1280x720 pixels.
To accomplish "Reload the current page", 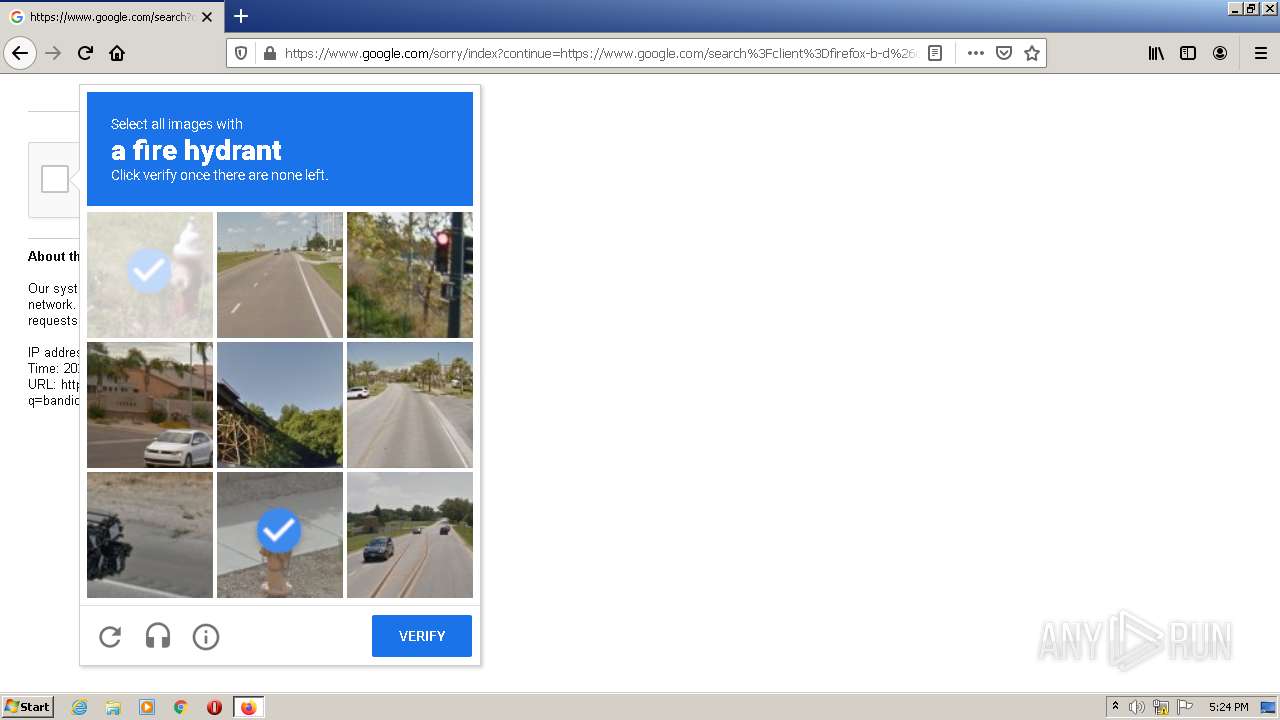I will (85, 53).
